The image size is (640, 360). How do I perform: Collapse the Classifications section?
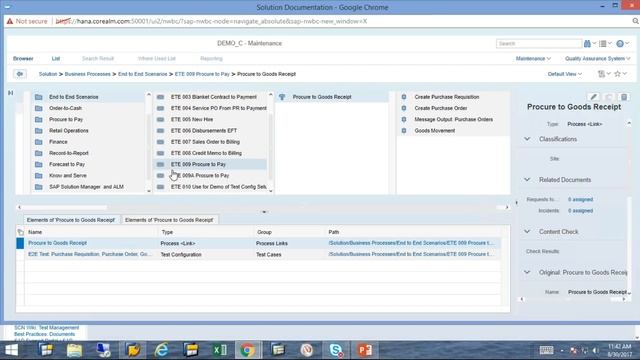527,139
